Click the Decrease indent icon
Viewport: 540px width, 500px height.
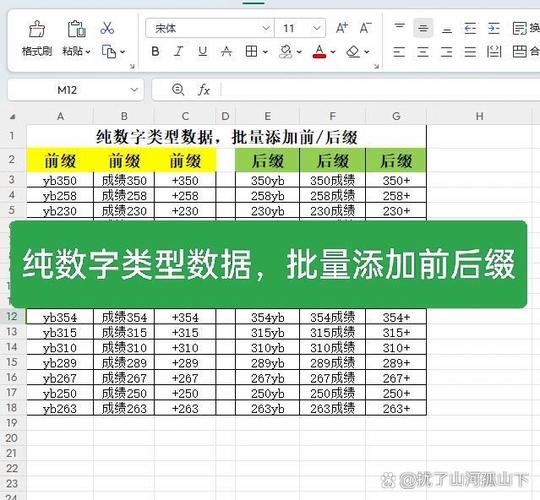470,28
